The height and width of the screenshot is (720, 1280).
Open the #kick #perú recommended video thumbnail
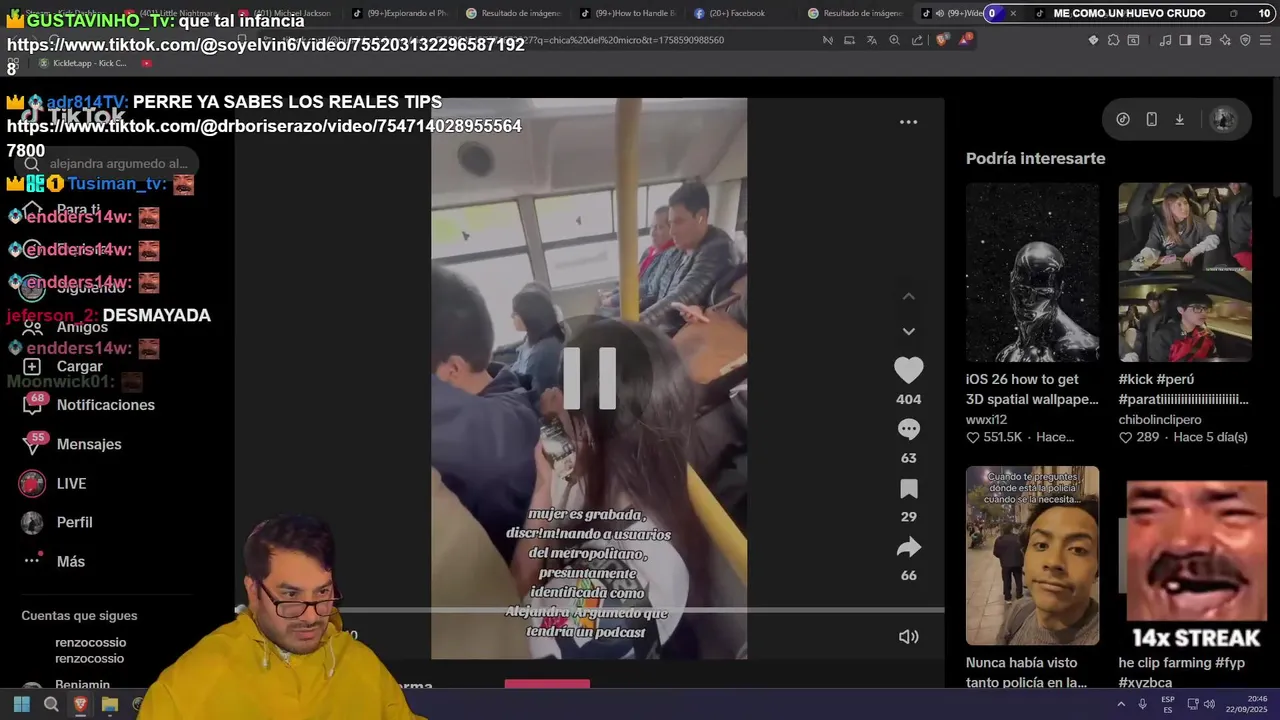[x=1184, y=272]
